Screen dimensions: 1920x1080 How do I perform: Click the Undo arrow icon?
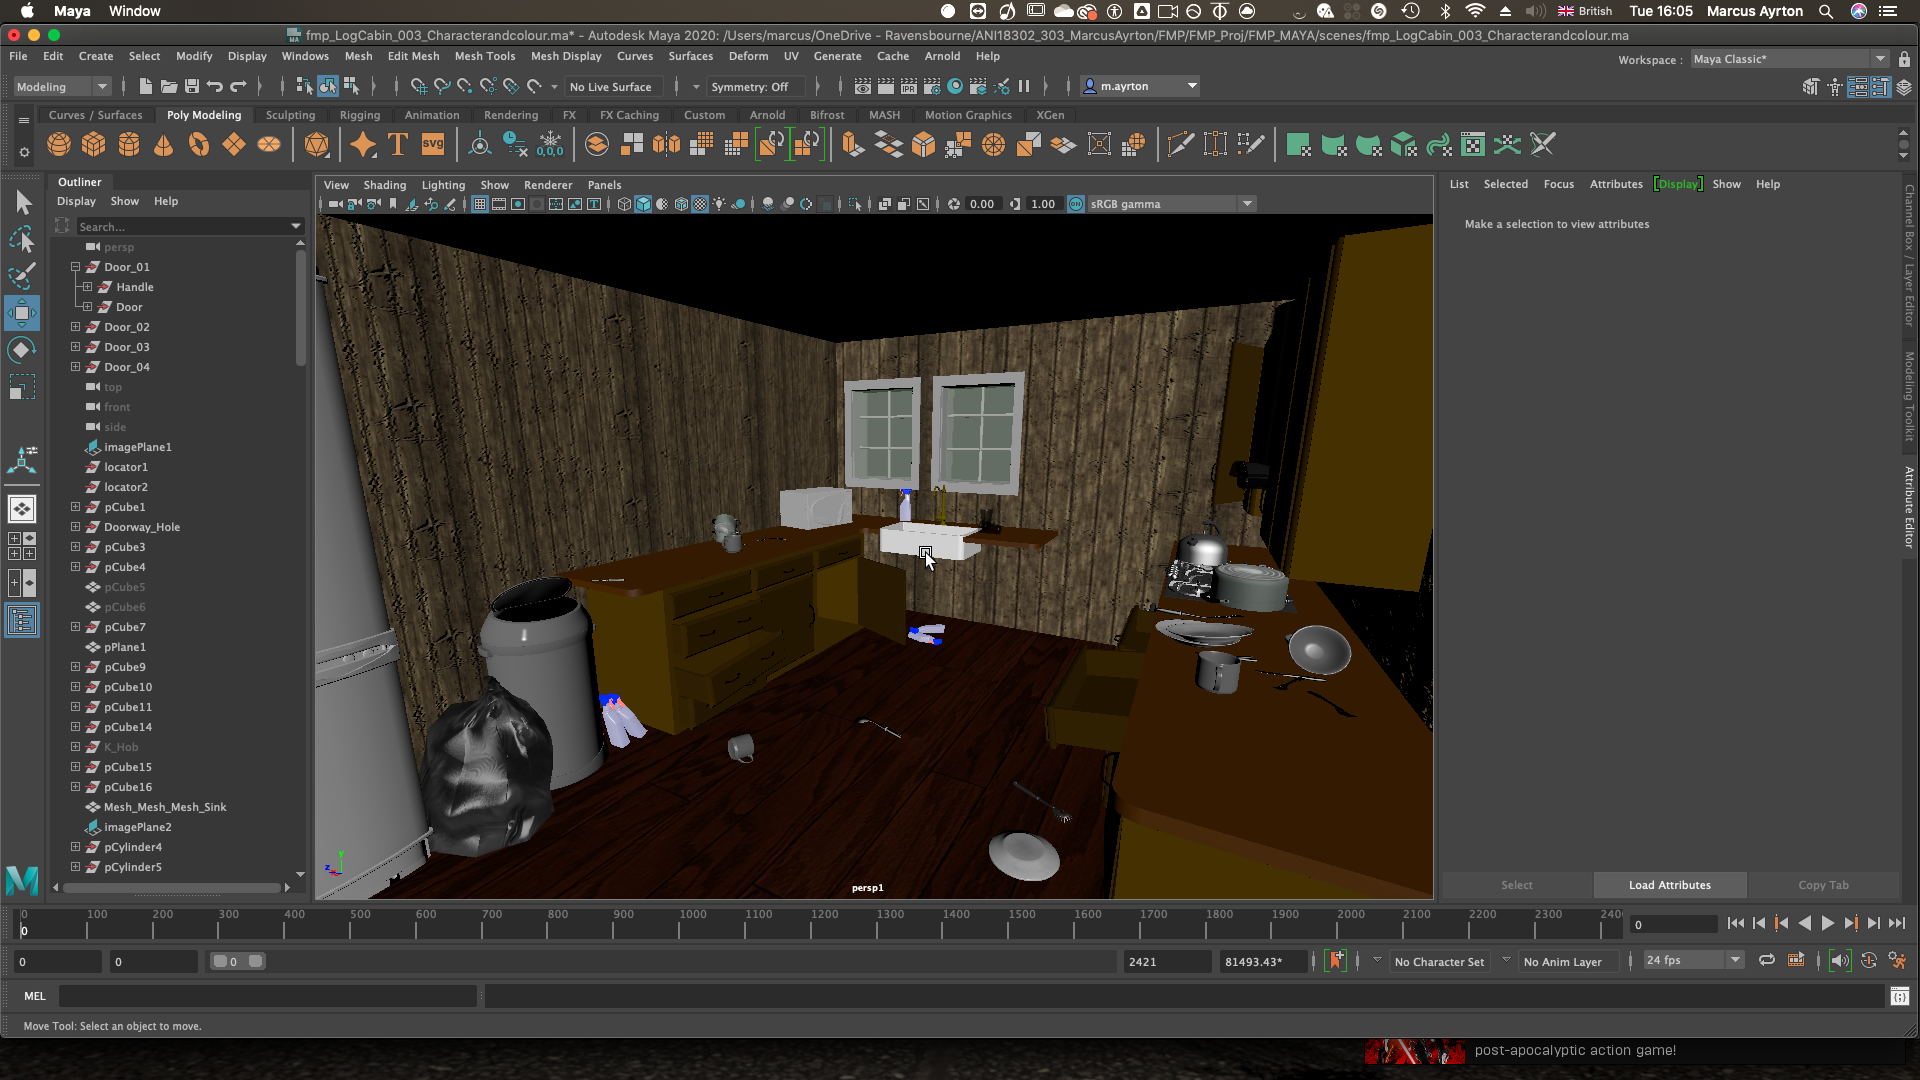pyautogui.click(x=215, y=87)
